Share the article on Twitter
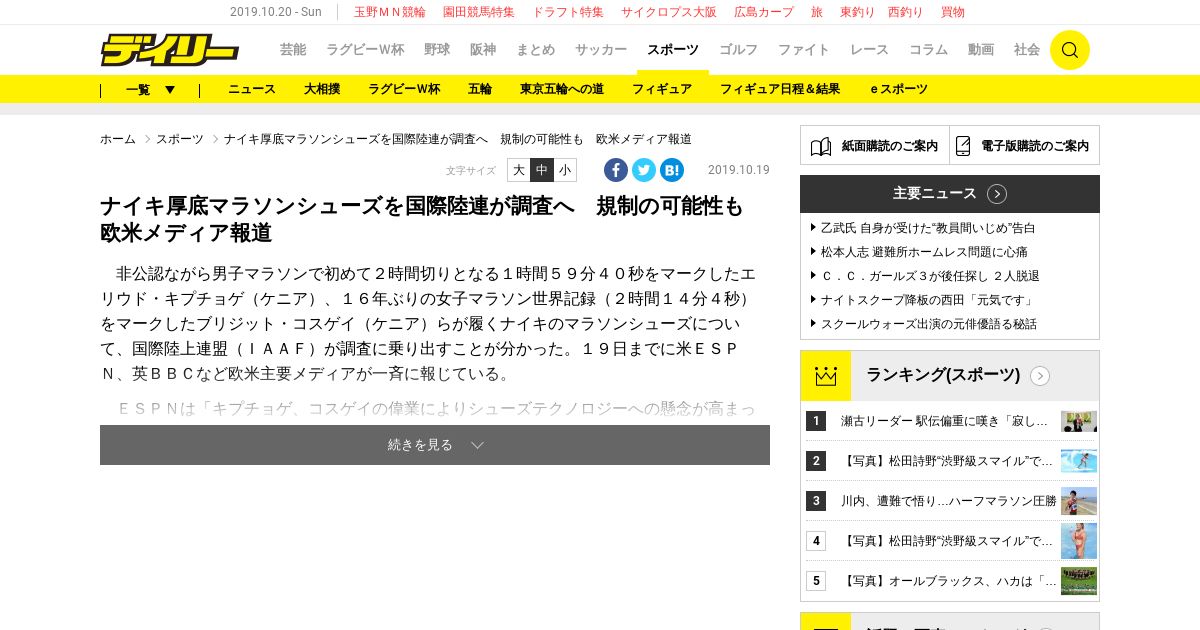Viewport: 1200px width, 630px height. 644,170
